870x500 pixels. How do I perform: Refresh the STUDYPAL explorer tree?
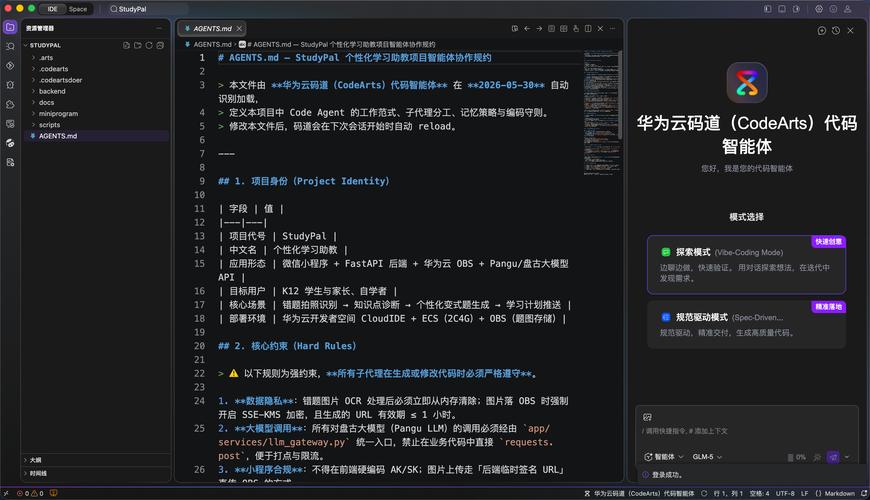coord(149,46)
